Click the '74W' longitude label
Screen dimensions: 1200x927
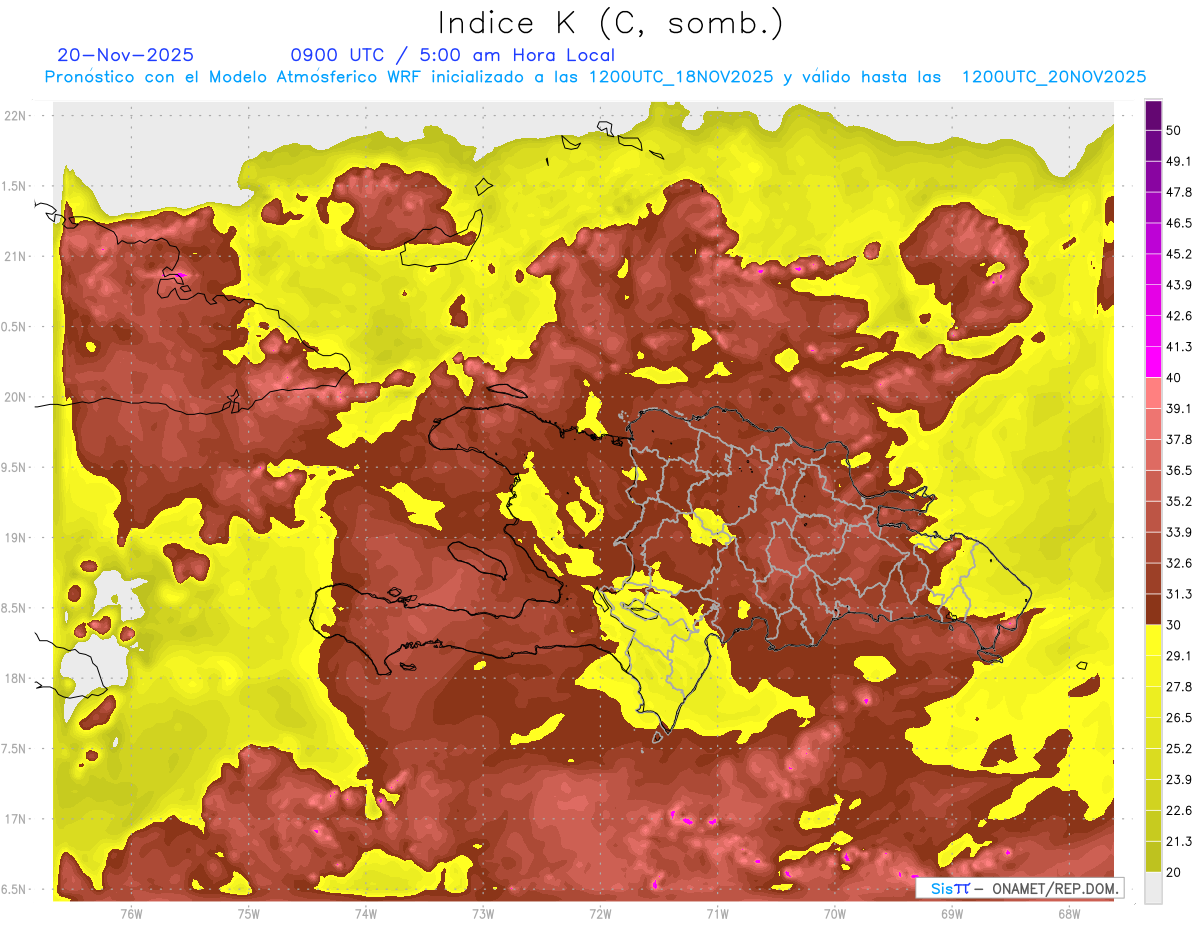365,913
